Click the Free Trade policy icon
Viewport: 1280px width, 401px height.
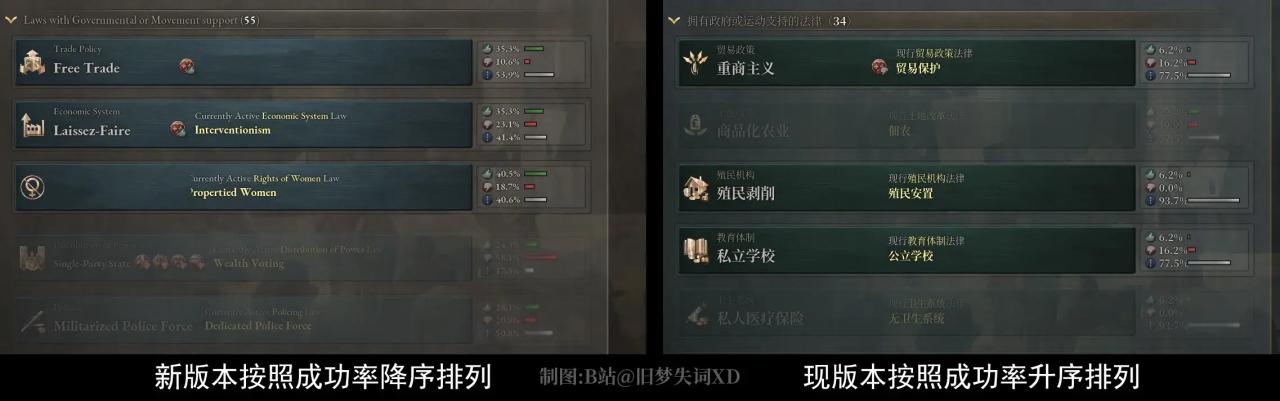[x=32, y=62]
